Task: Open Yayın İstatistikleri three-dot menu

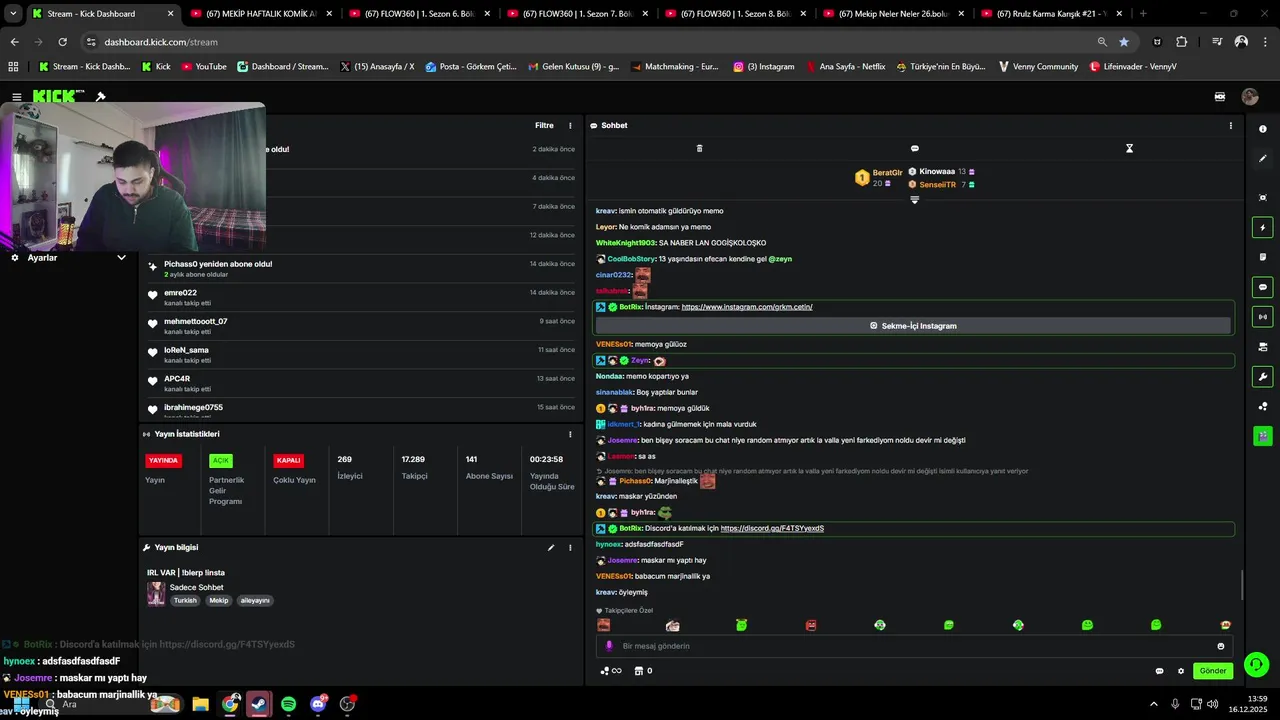Action: 570,434
